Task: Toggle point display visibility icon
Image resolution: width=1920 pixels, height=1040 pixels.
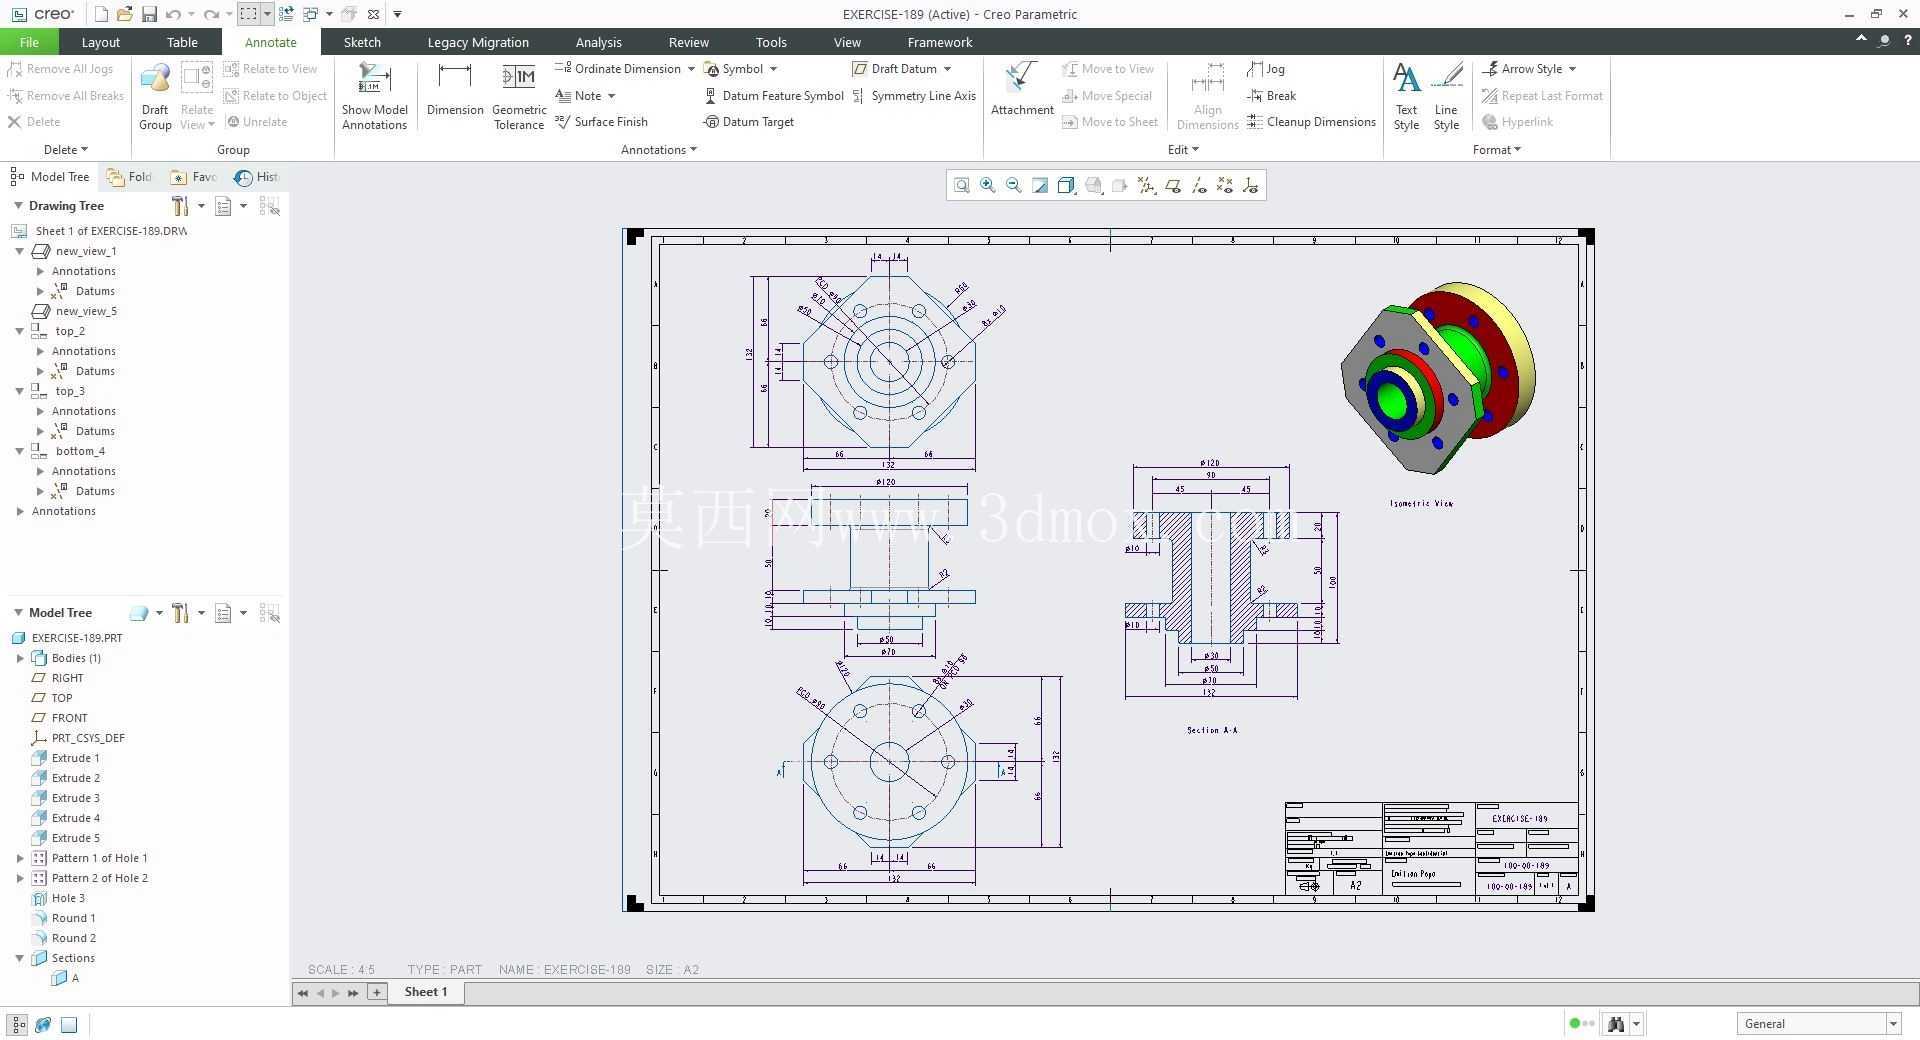Action: pos(1225,185)
